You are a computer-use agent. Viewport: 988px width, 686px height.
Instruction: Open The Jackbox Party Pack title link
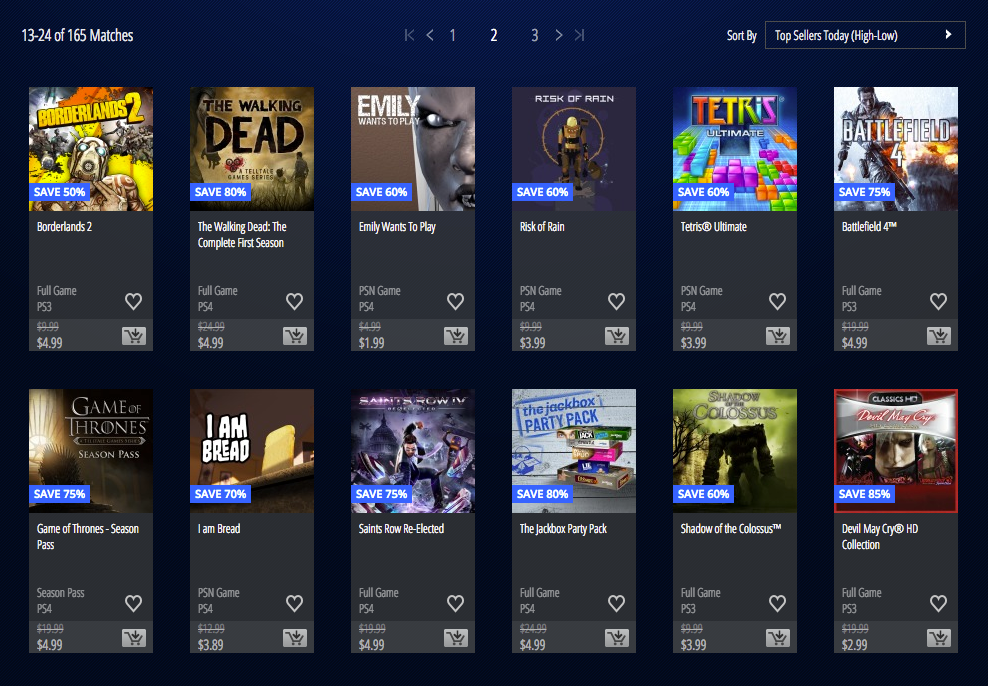coord(563,529)
